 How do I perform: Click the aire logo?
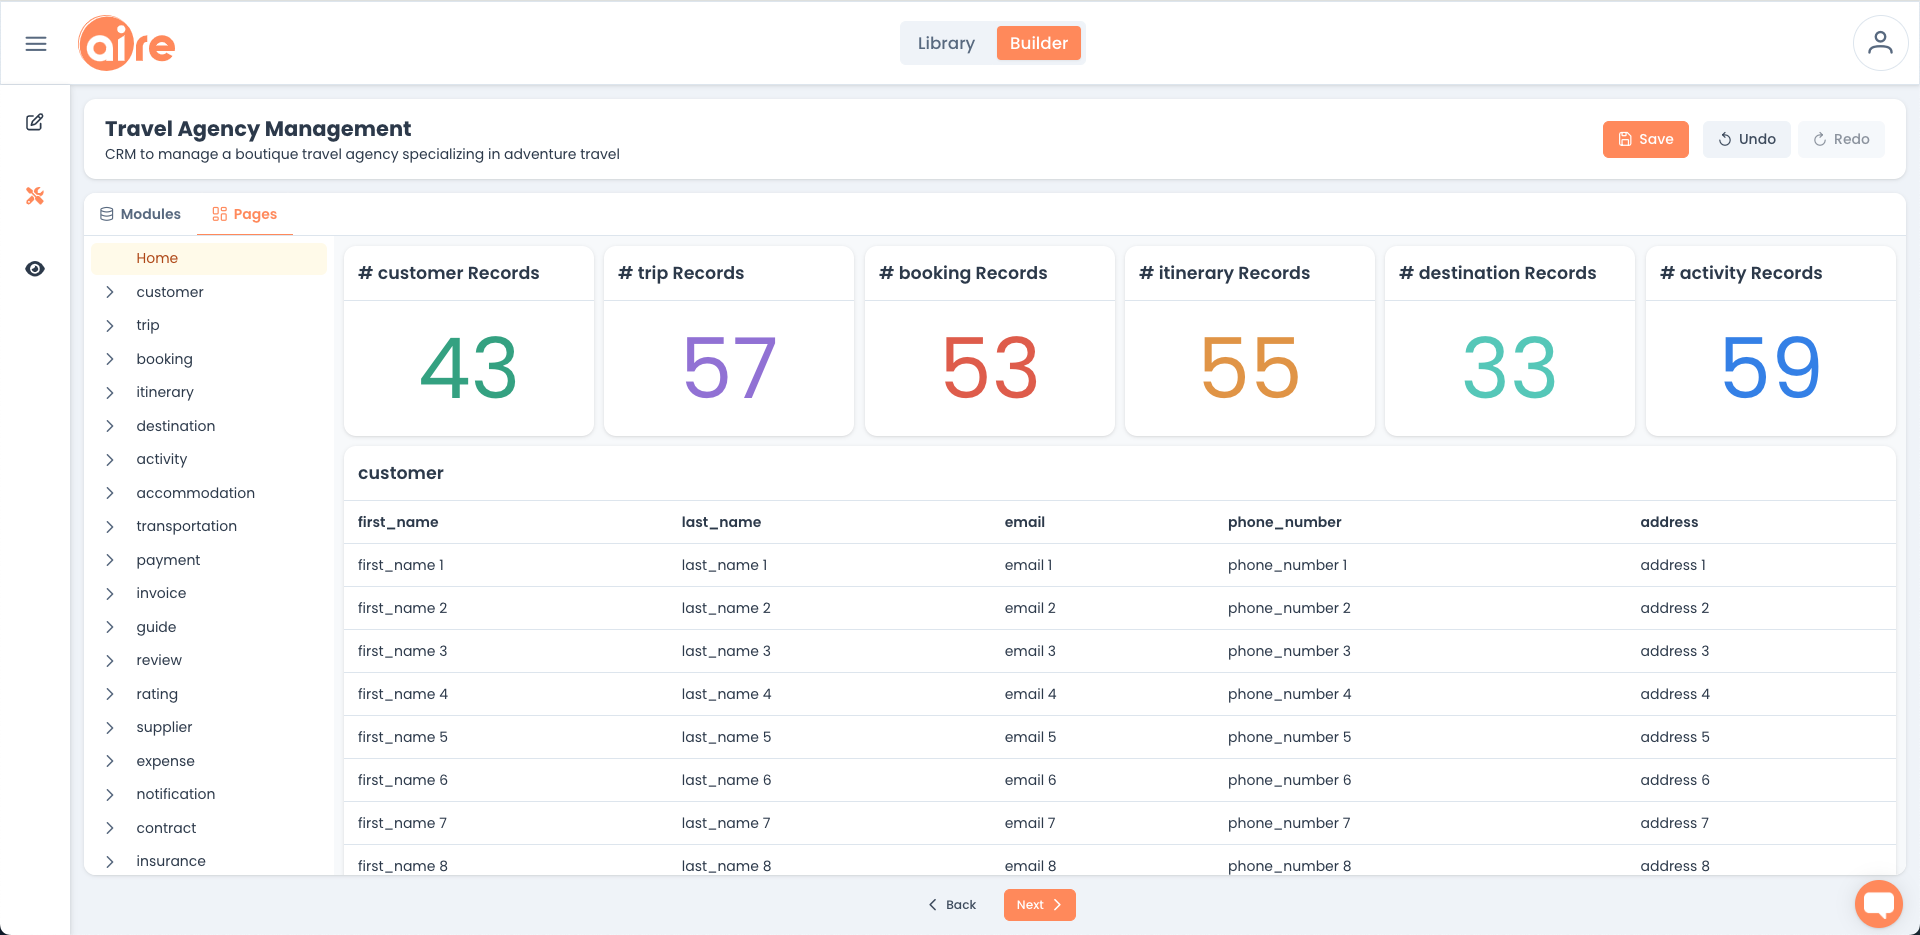click(127, 44)
